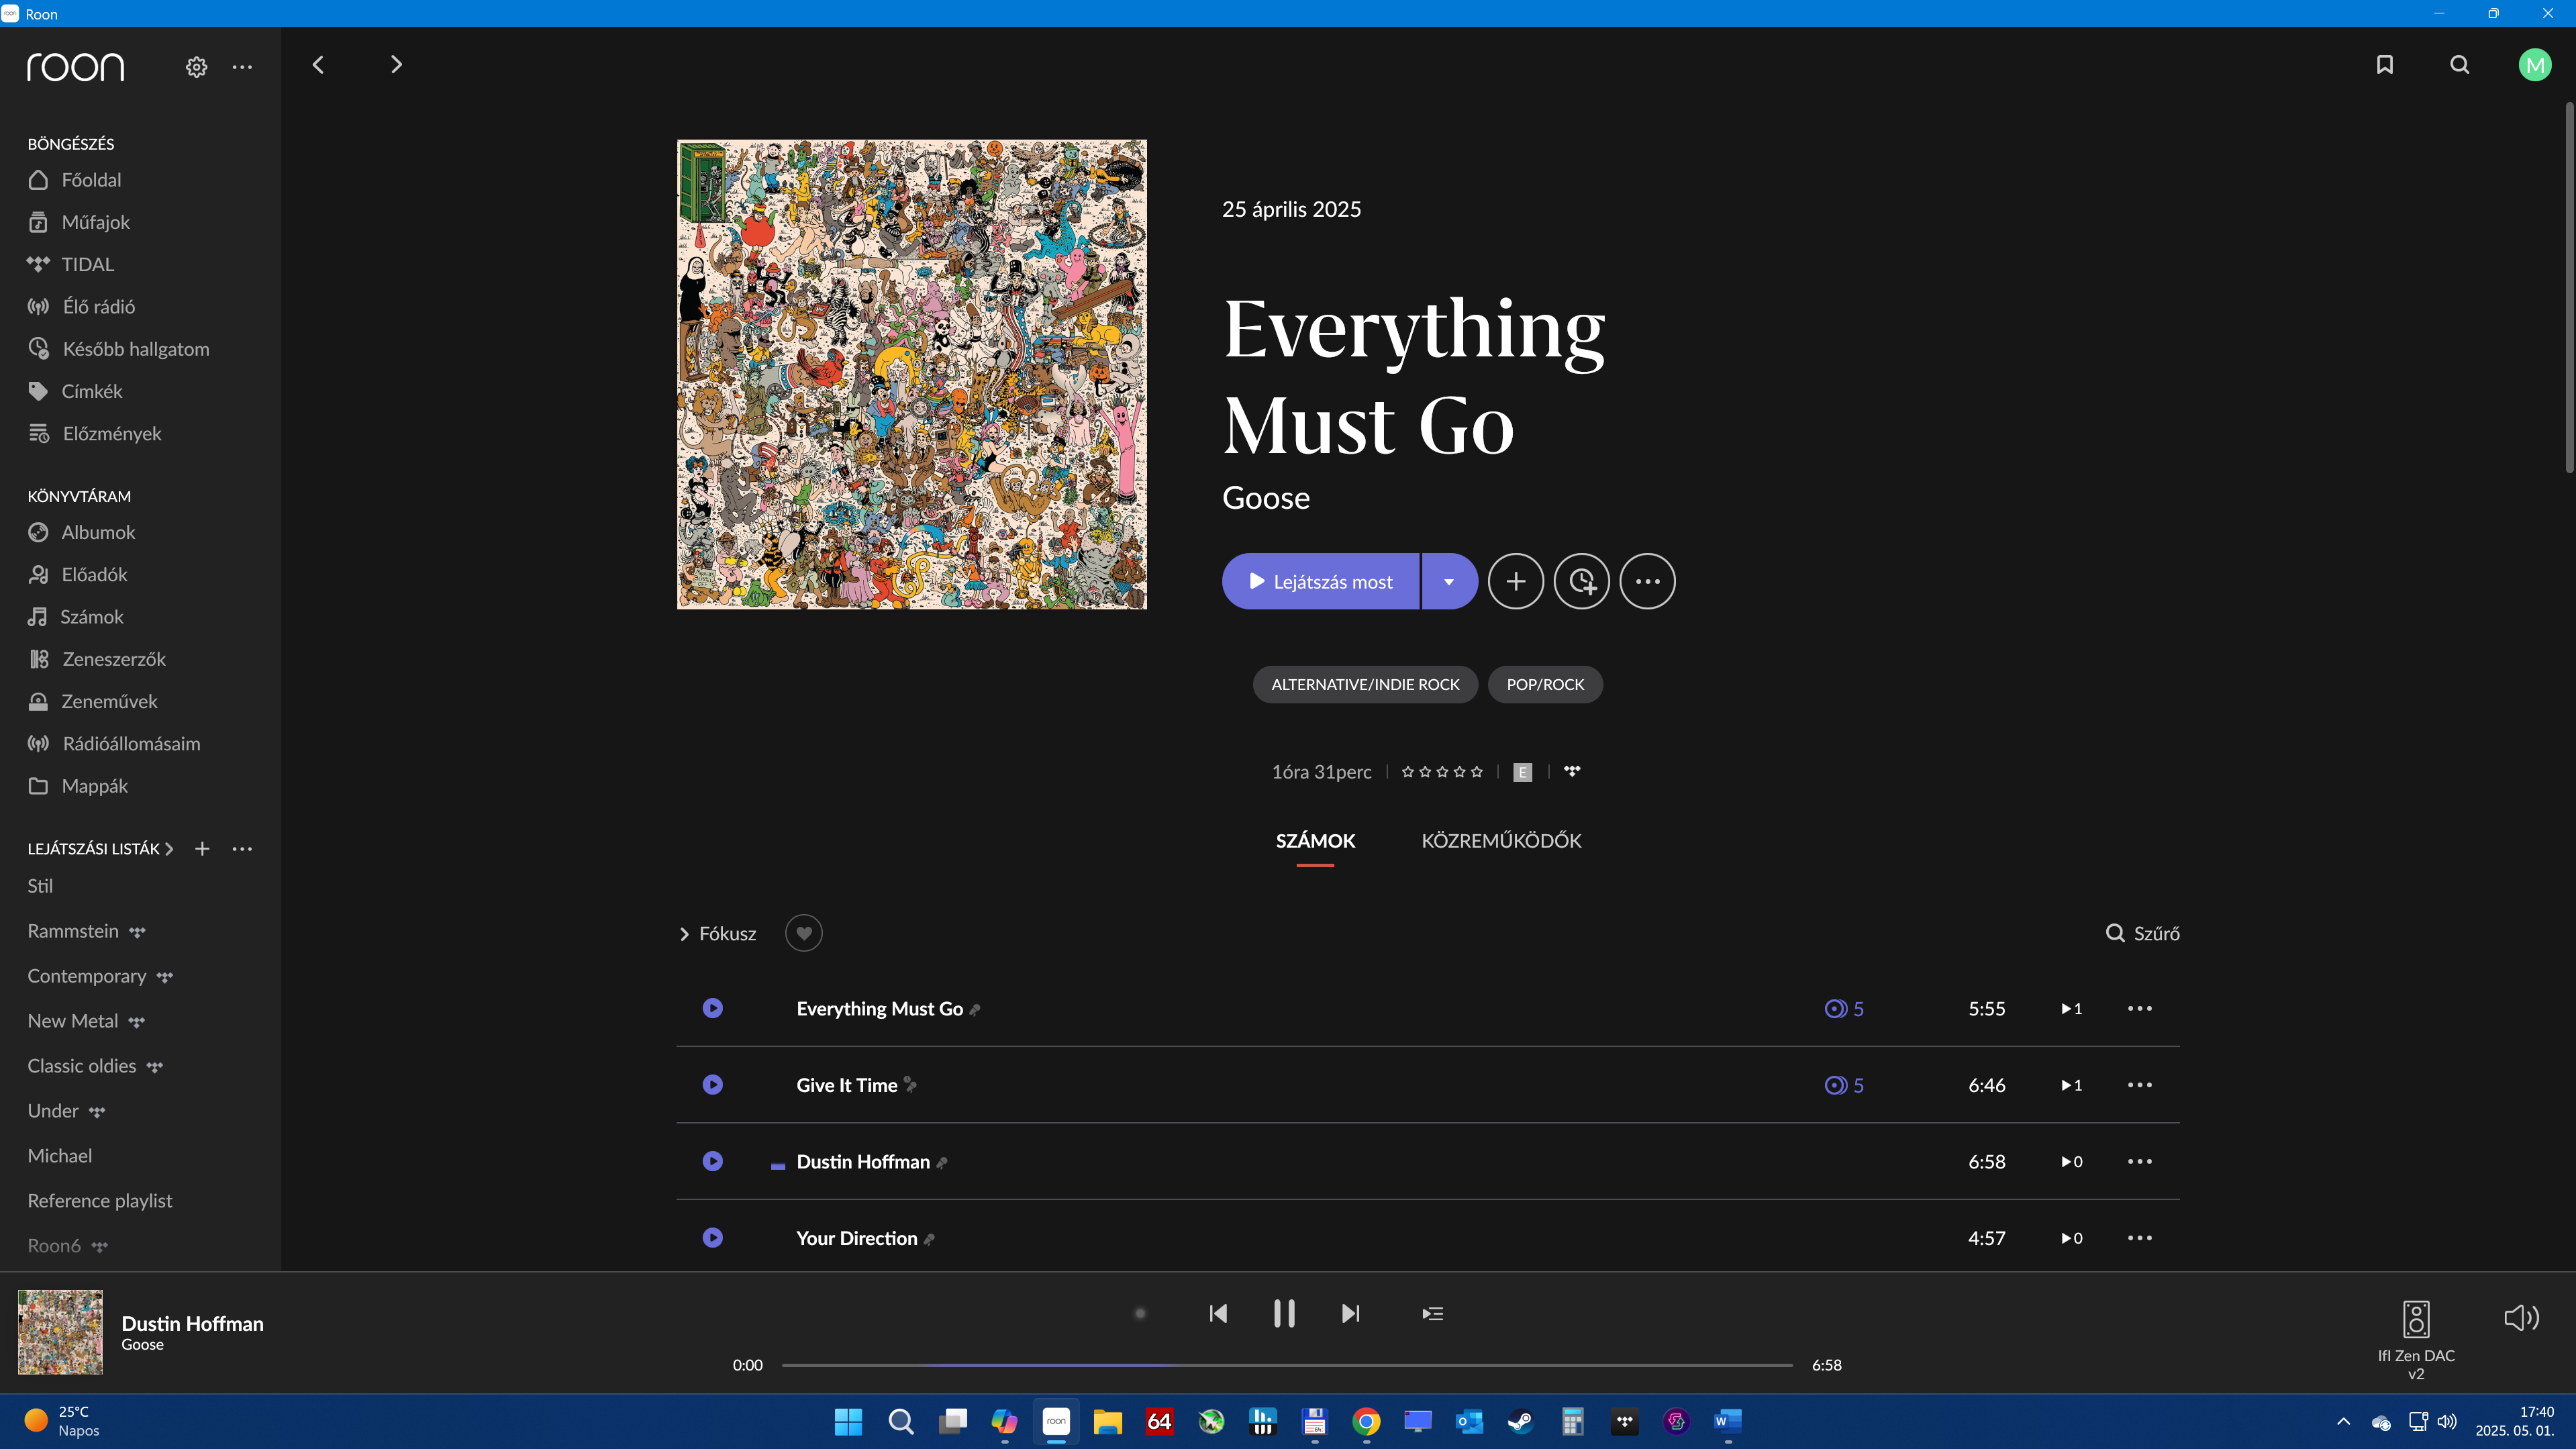
Task: Add album to listen later clock icon
Action: click(x=1582, y=581)
